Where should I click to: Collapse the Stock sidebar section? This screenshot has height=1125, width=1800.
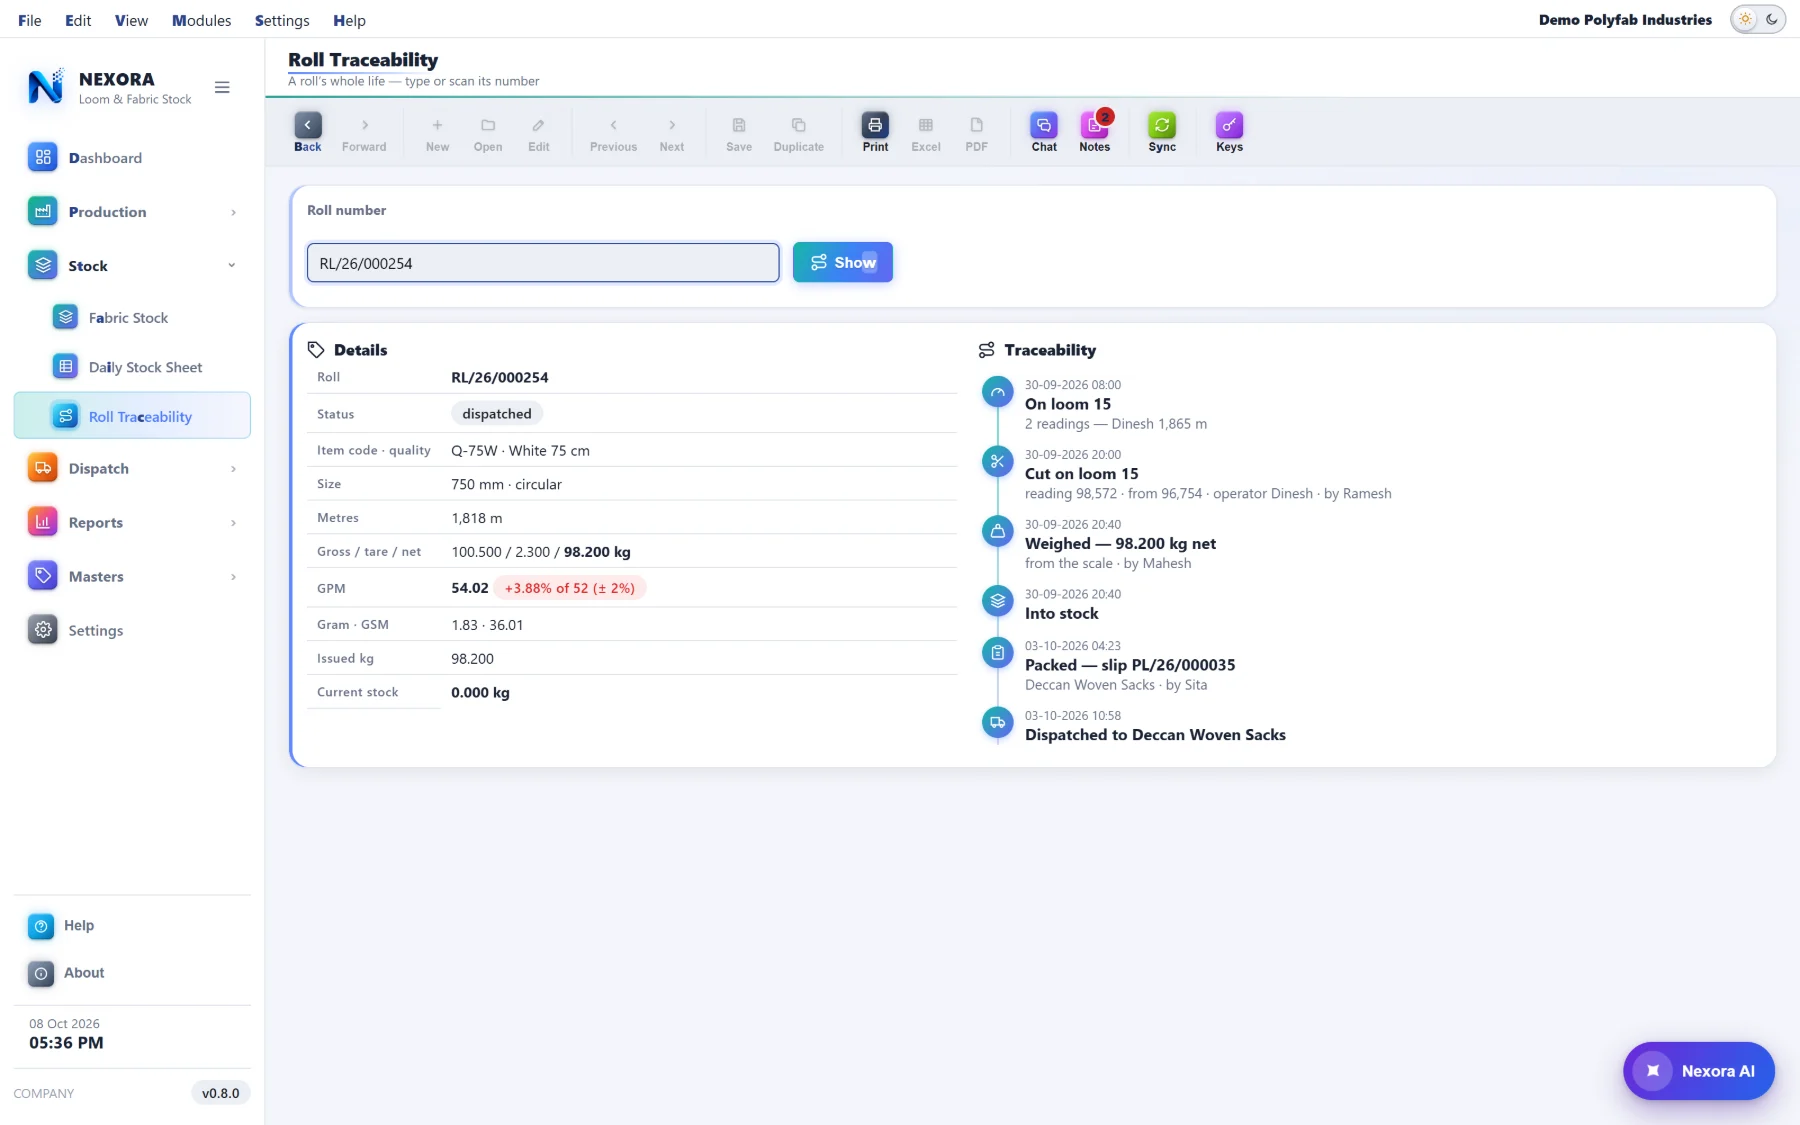[x=132, y=266]
